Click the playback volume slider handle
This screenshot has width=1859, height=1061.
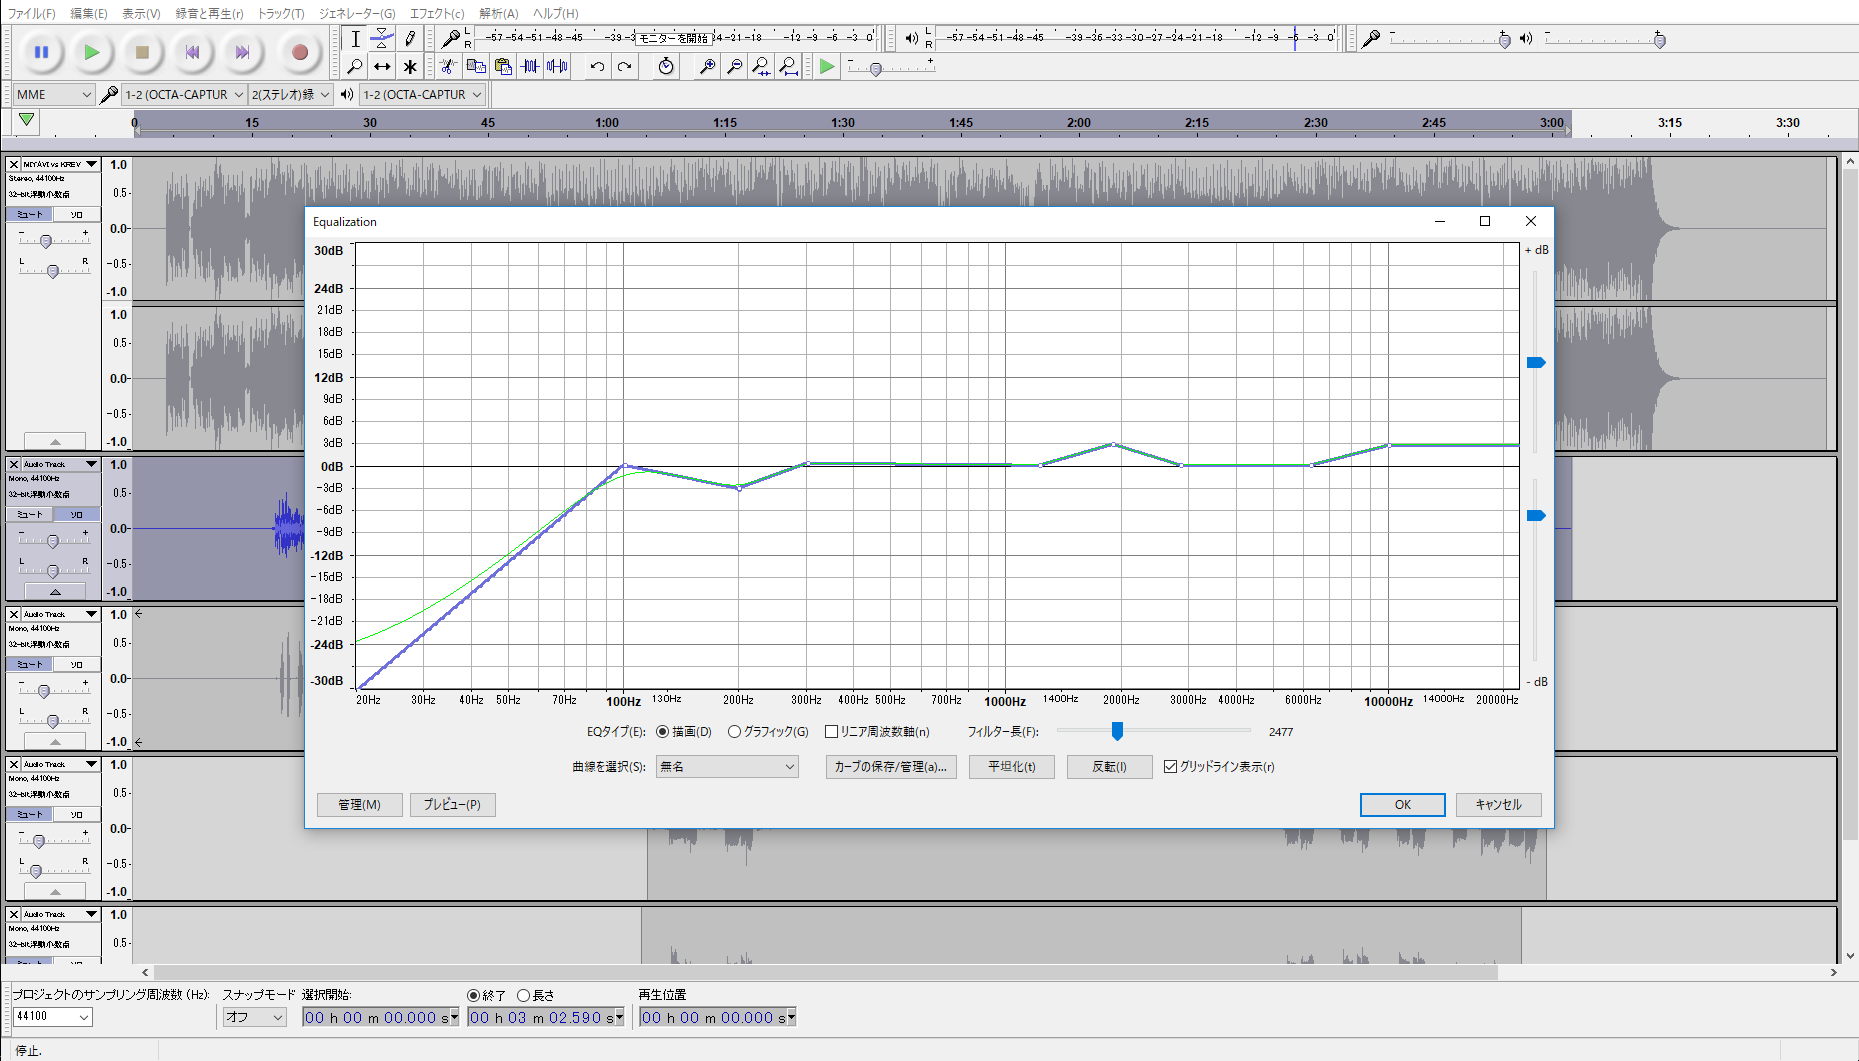(x=1660, y=40)
